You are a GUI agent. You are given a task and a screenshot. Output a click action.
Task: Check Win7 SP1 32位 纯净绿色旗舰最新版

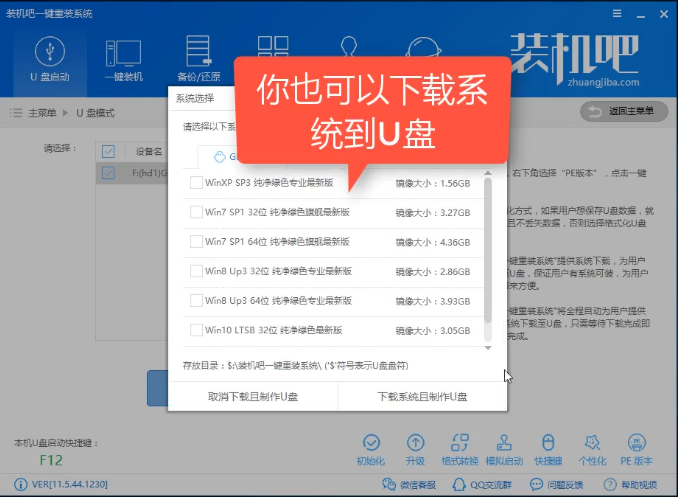(196, 212)
